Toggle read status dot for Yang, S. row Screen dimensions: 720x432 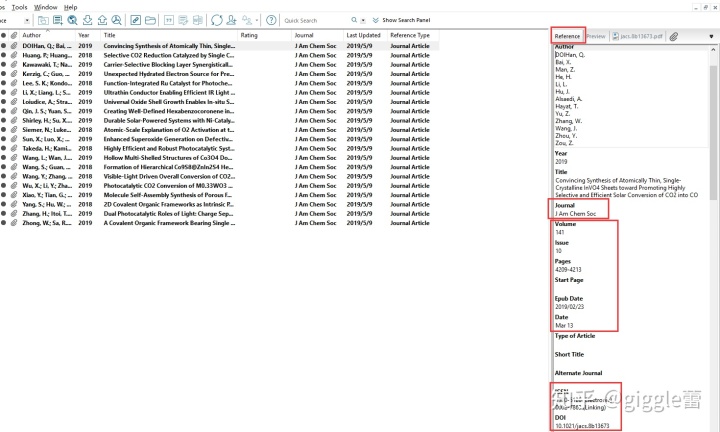[4, 204]
